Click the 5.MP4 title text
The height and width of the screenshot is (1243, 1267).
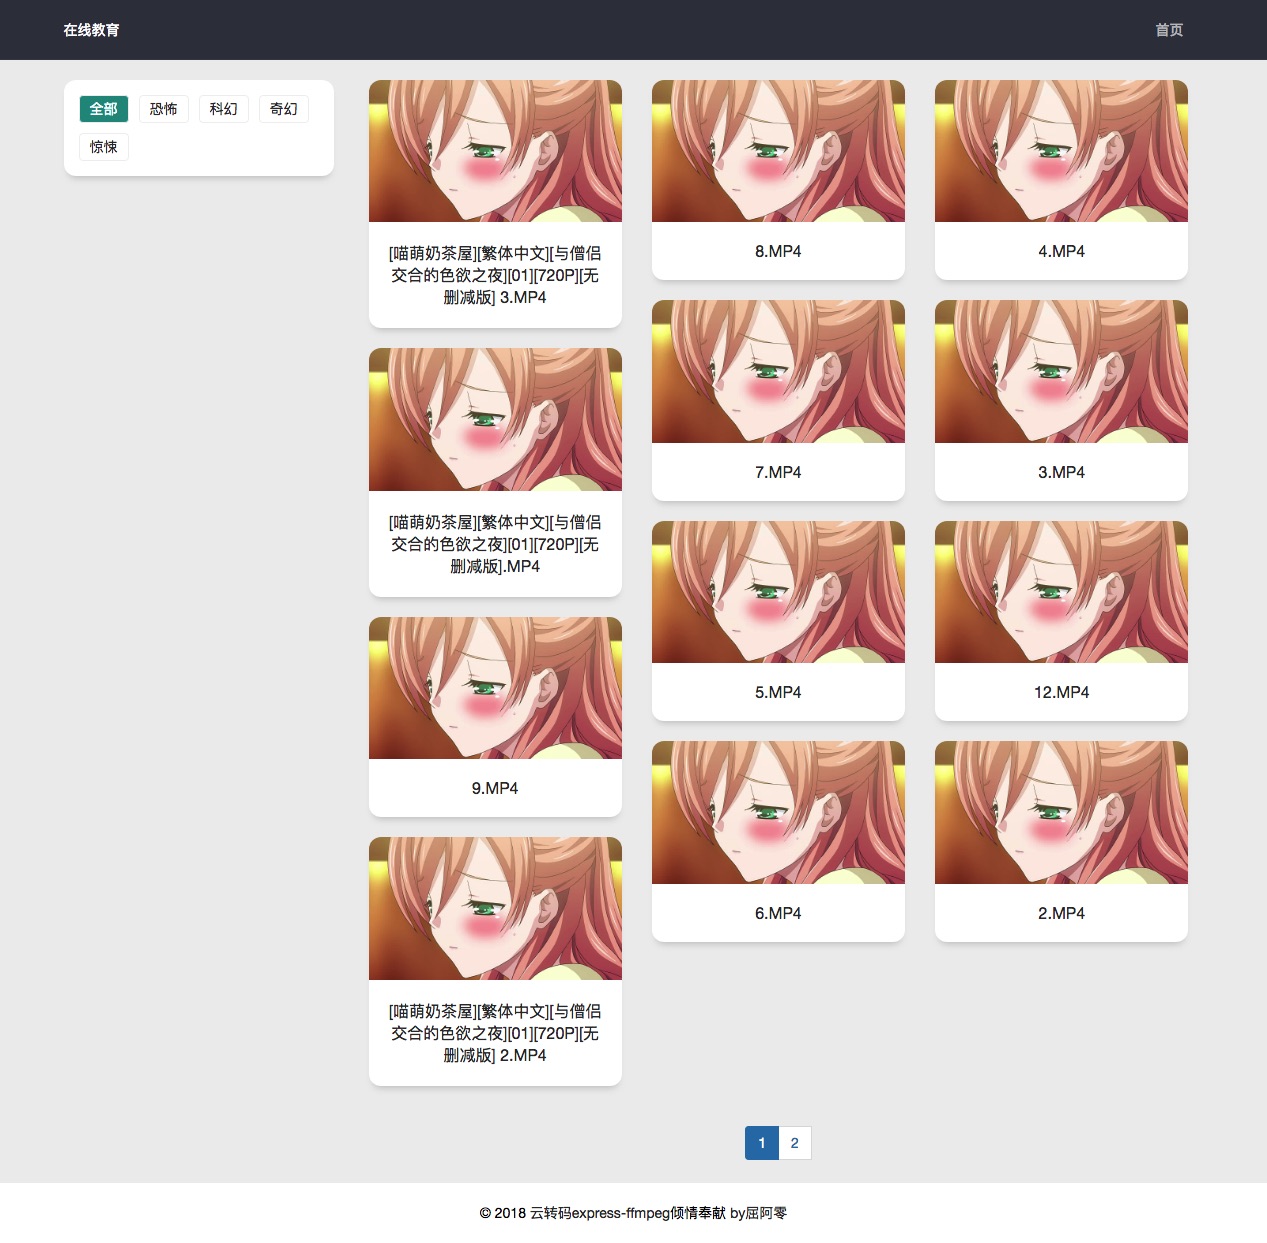pos(778,692)
